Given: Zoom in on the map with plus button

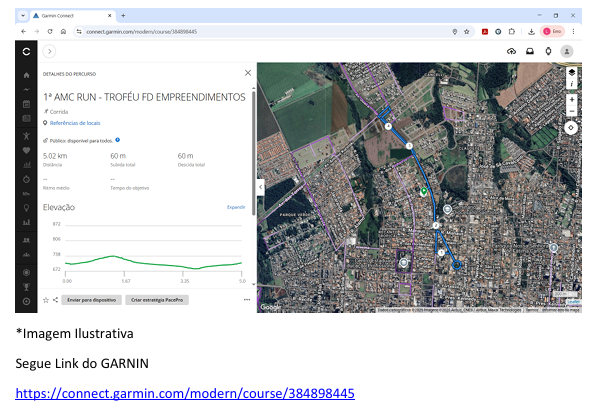Looking at the screenshot, I should (x=571, y=100).
